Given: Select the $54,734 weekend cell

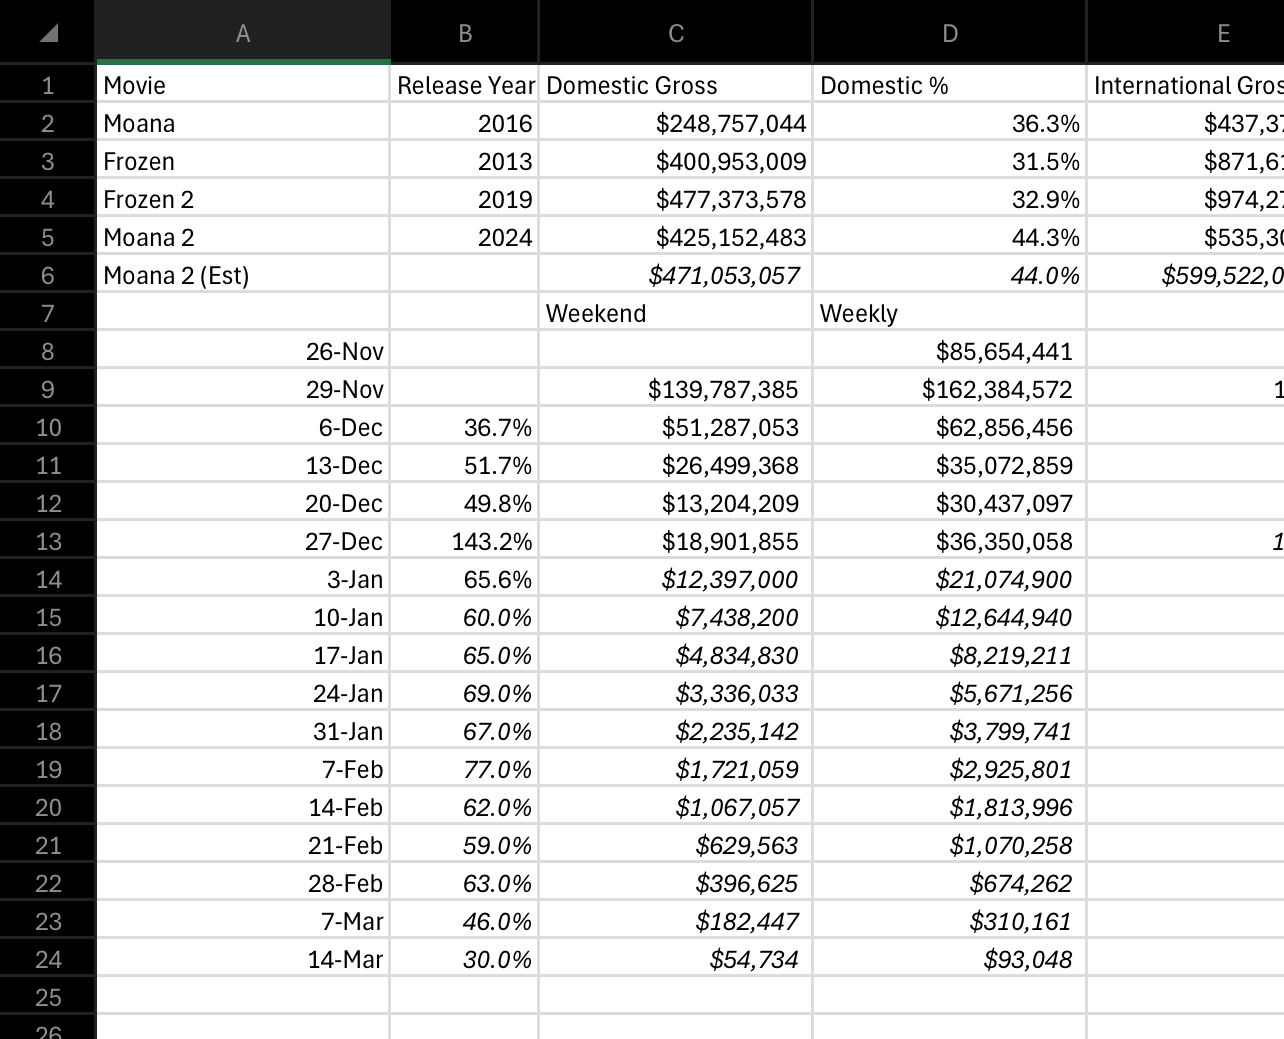Looking at the screenshot, I should point(676,959).
